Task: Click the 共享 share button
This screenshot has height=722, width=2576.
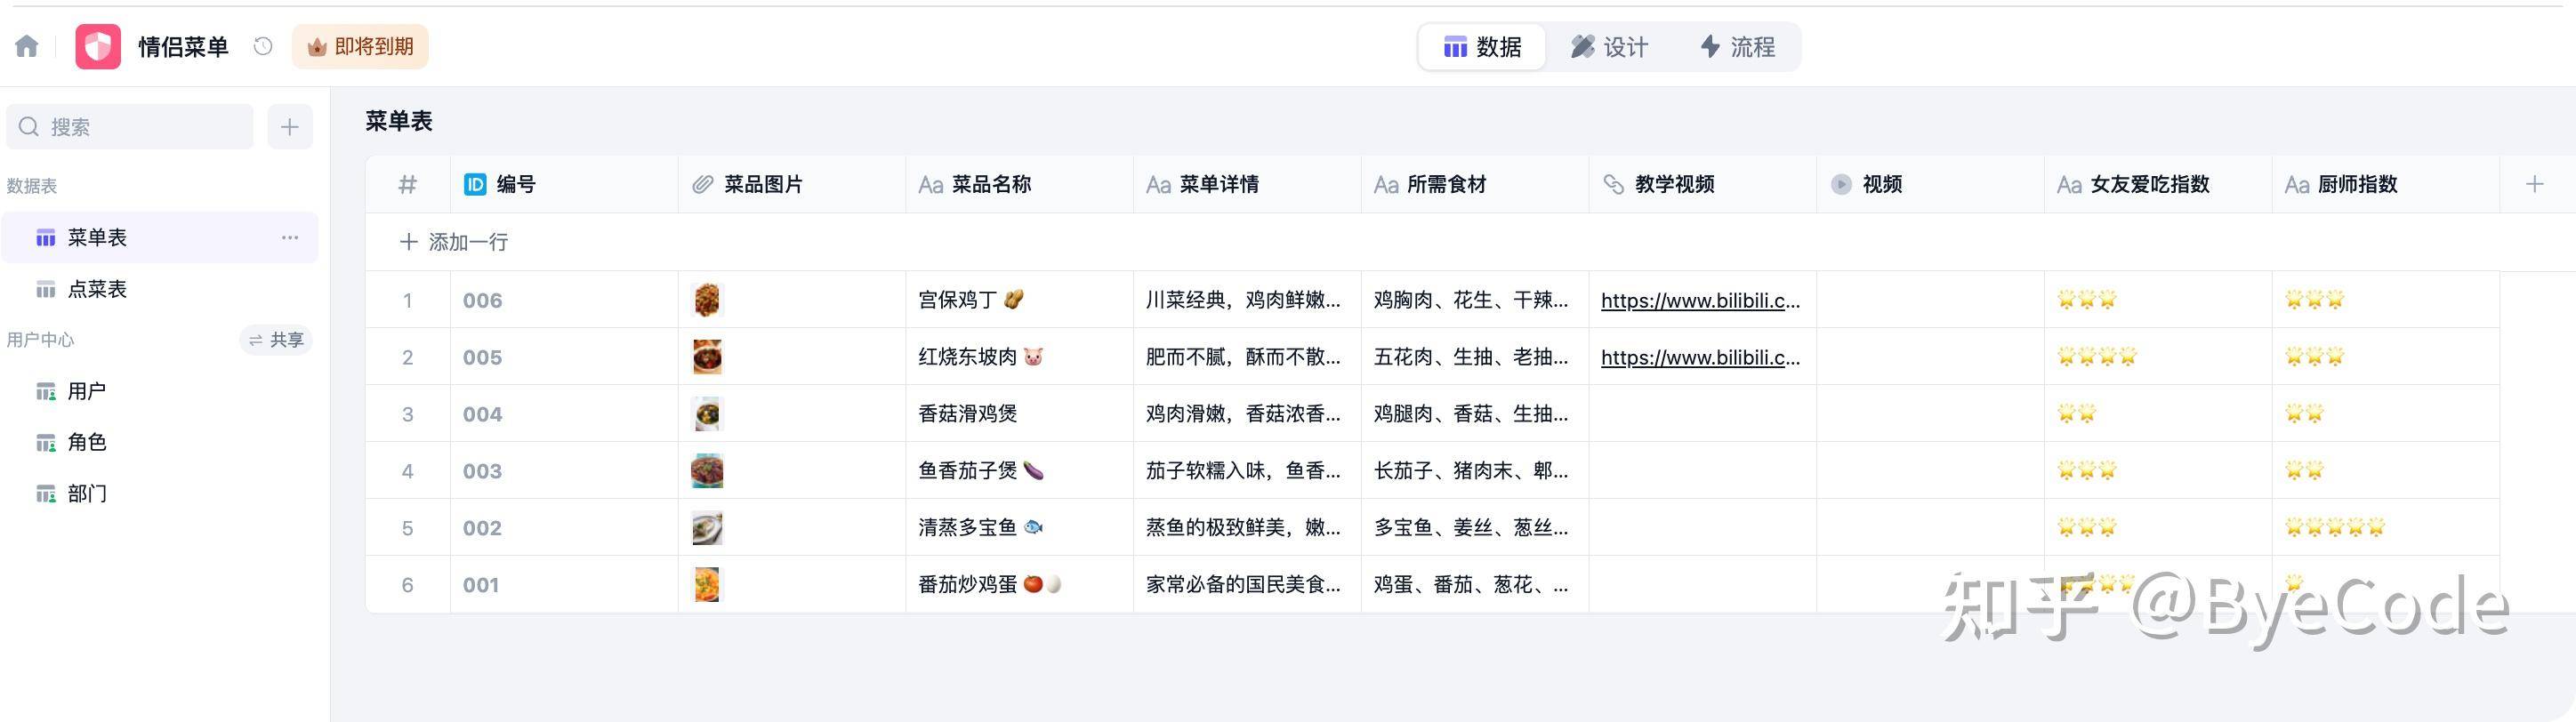Action: click(276, 340)
